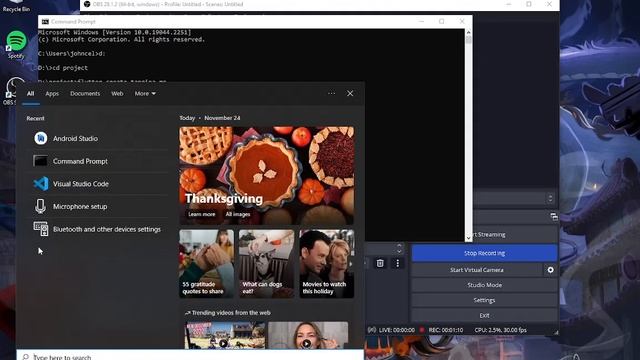The image size is (640, 360).
Task: Play the first trending video thumbnail
Action: pyautogui.click(x=225, y=335)
